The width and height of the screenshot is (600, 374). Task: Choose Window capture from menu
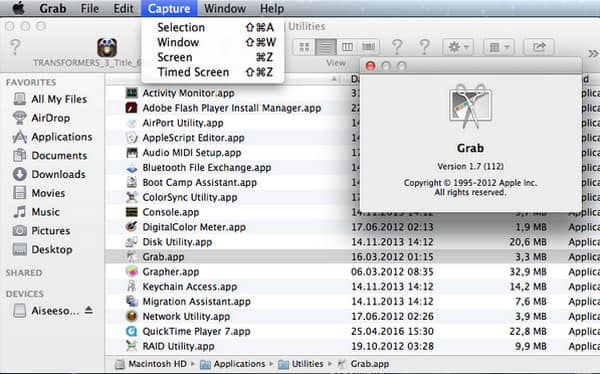coord(213,42)
